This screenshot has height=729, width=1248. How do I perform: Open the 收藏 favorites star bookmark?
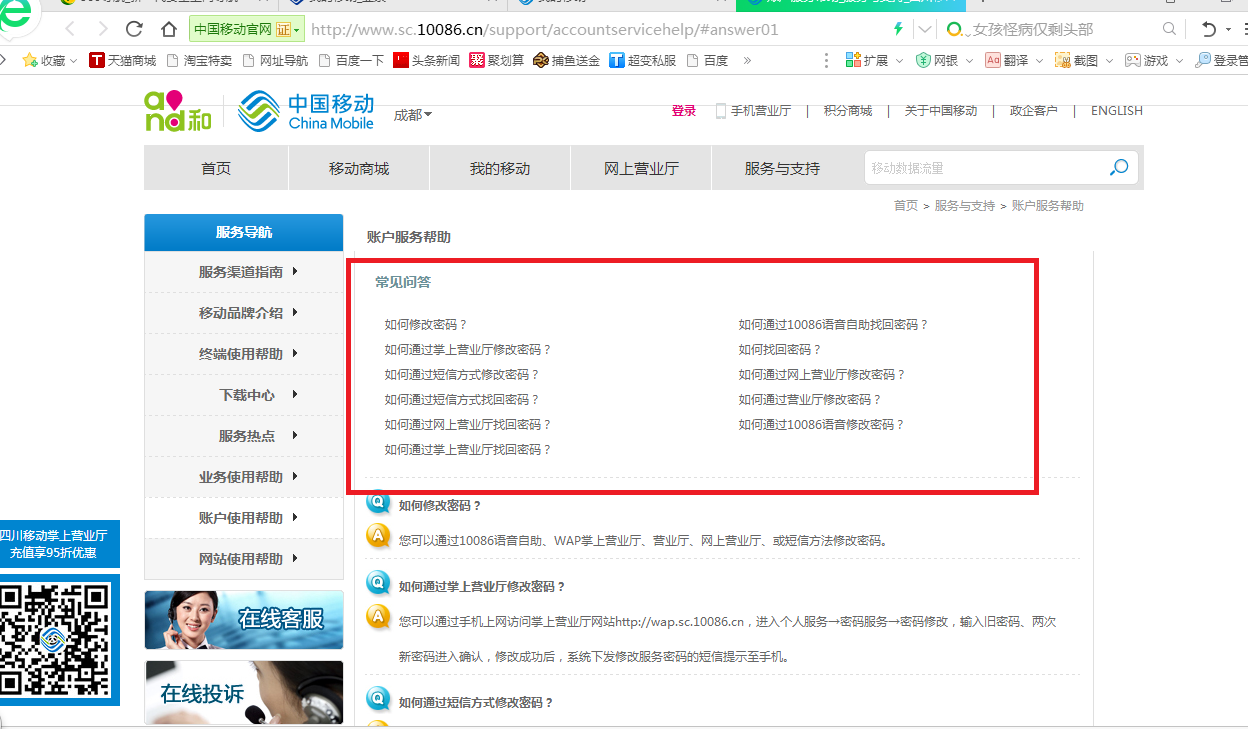(x=43, y=60)
